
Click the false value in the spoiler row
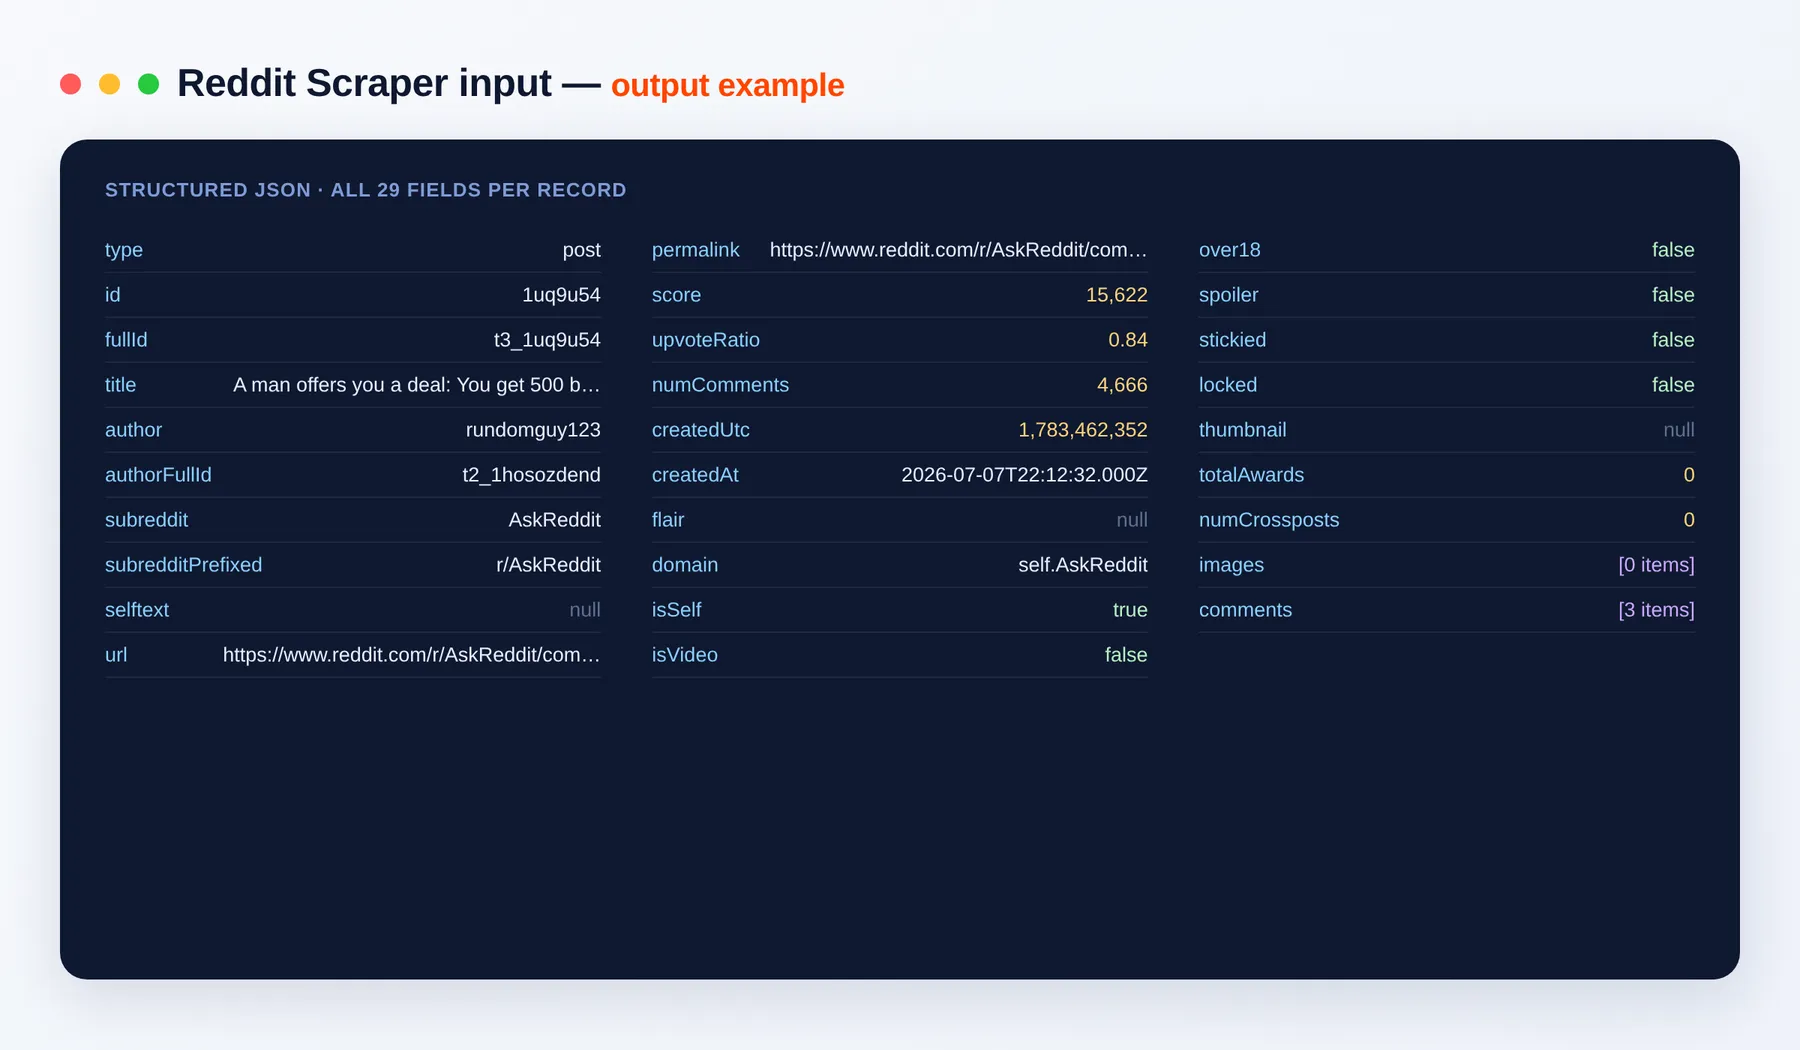coord(1673,295)
